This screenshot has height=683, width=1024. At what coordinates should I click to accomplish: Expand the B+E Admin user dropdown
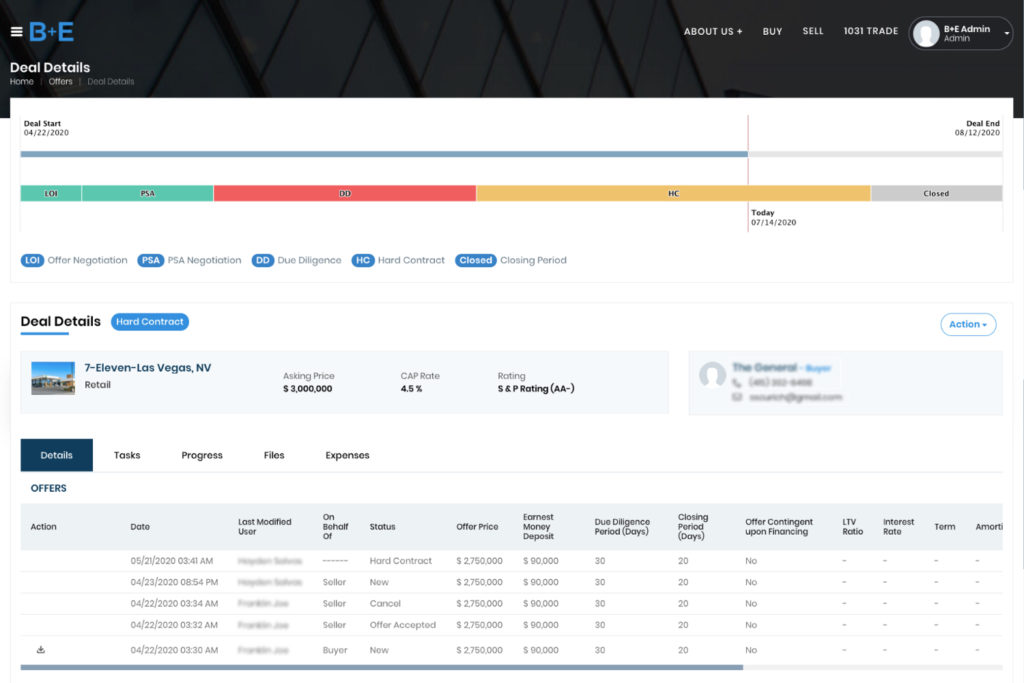pos(1006,33)
